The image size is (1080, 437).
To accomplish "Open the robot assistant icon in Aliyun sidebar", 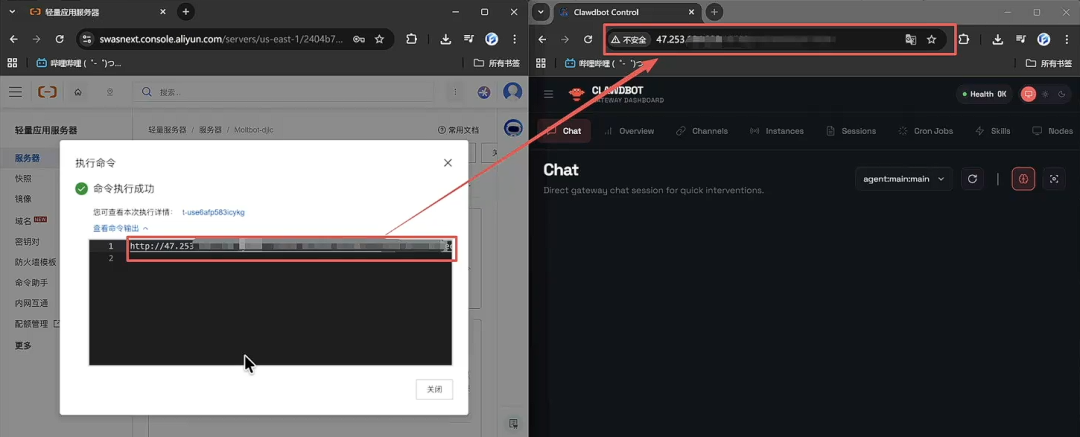I will (512, 128).
